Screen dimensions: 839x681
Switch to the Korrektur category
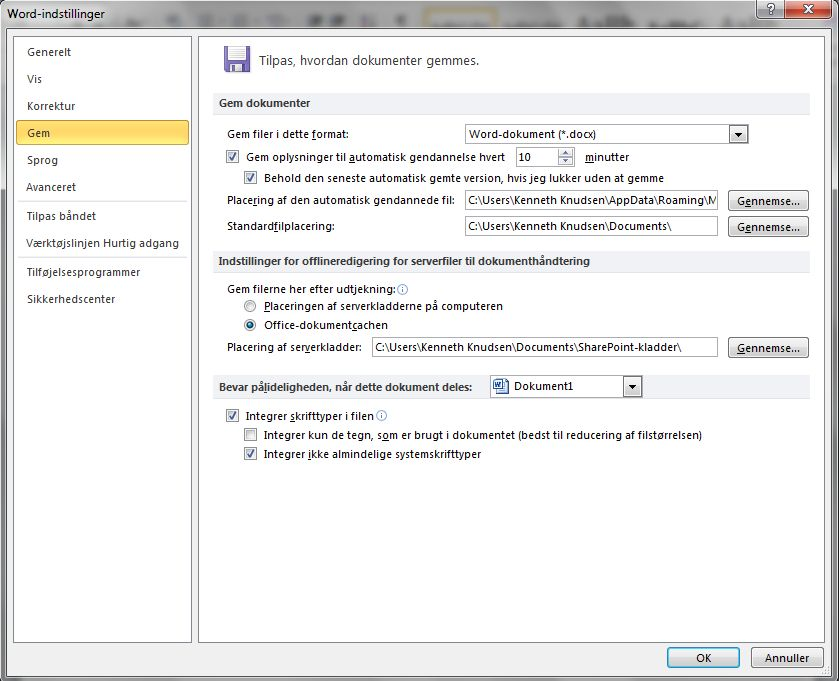coord(51,106)
